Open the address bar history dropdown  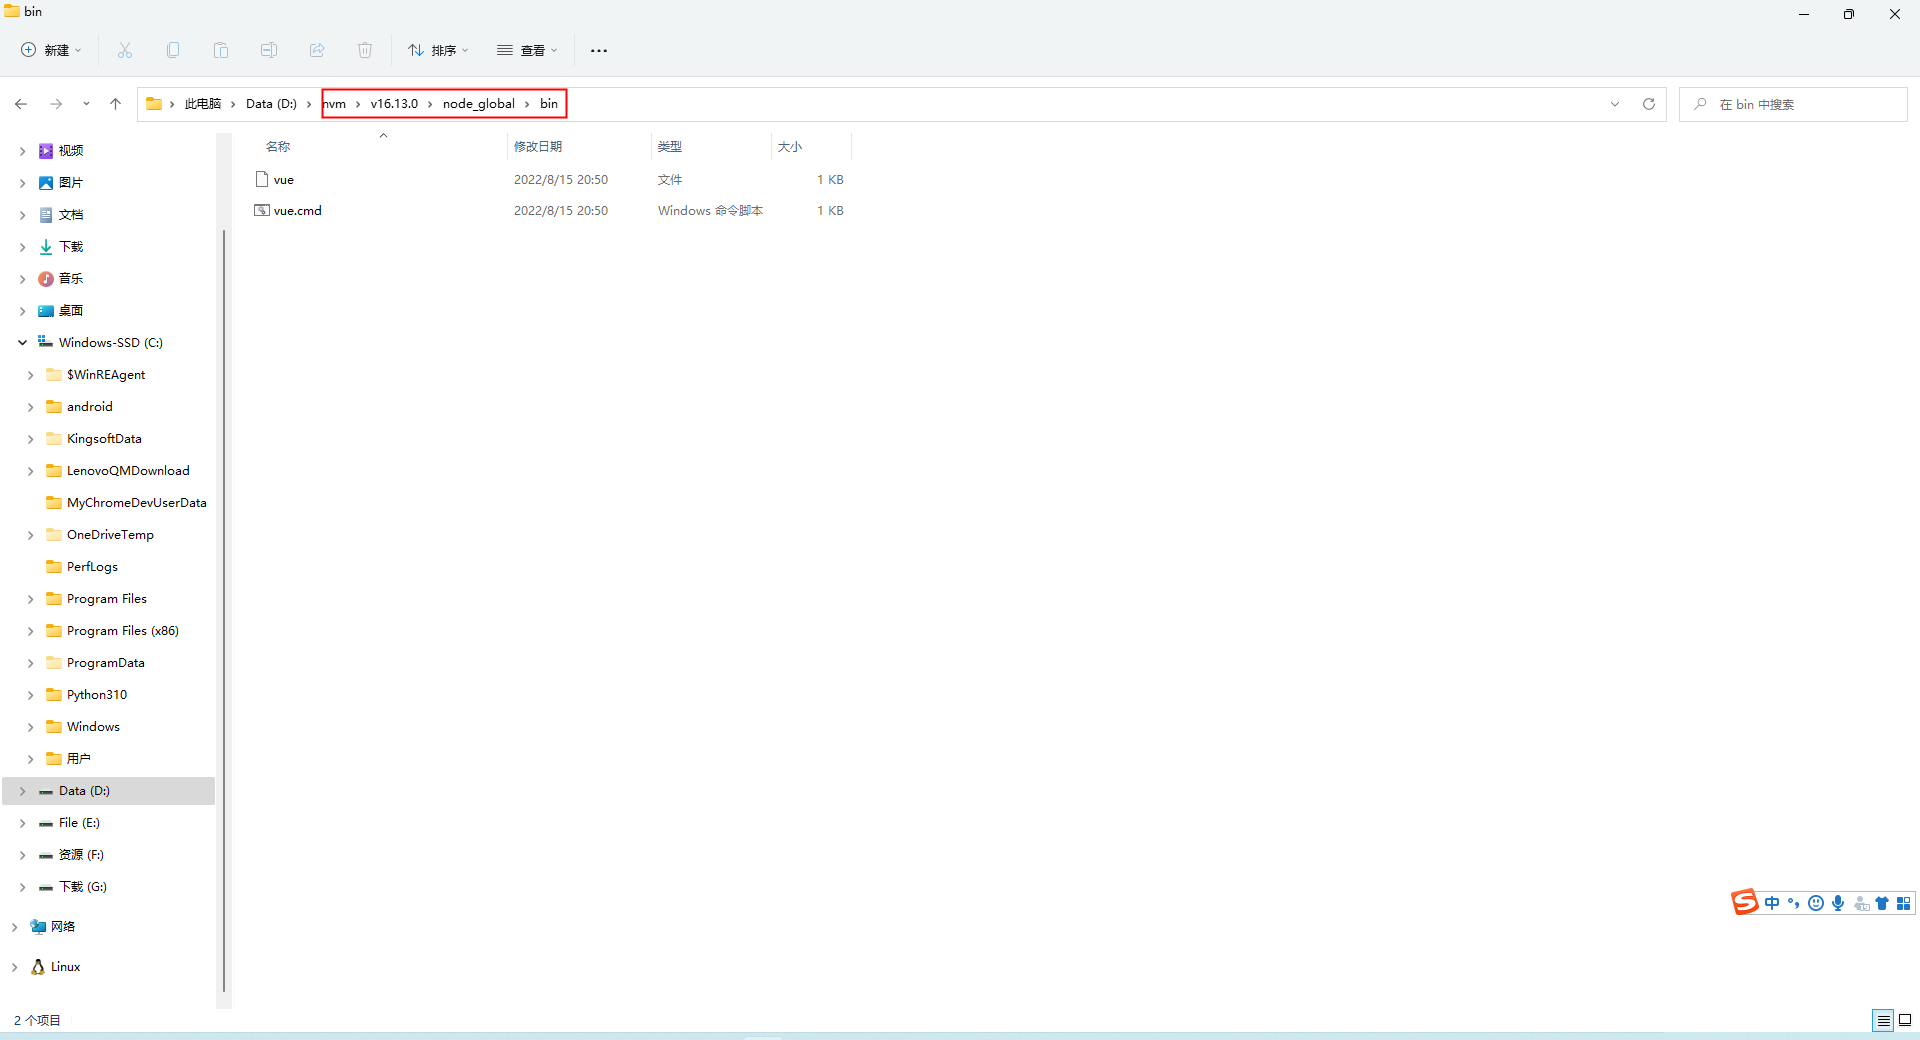(x=1615, y=104)
